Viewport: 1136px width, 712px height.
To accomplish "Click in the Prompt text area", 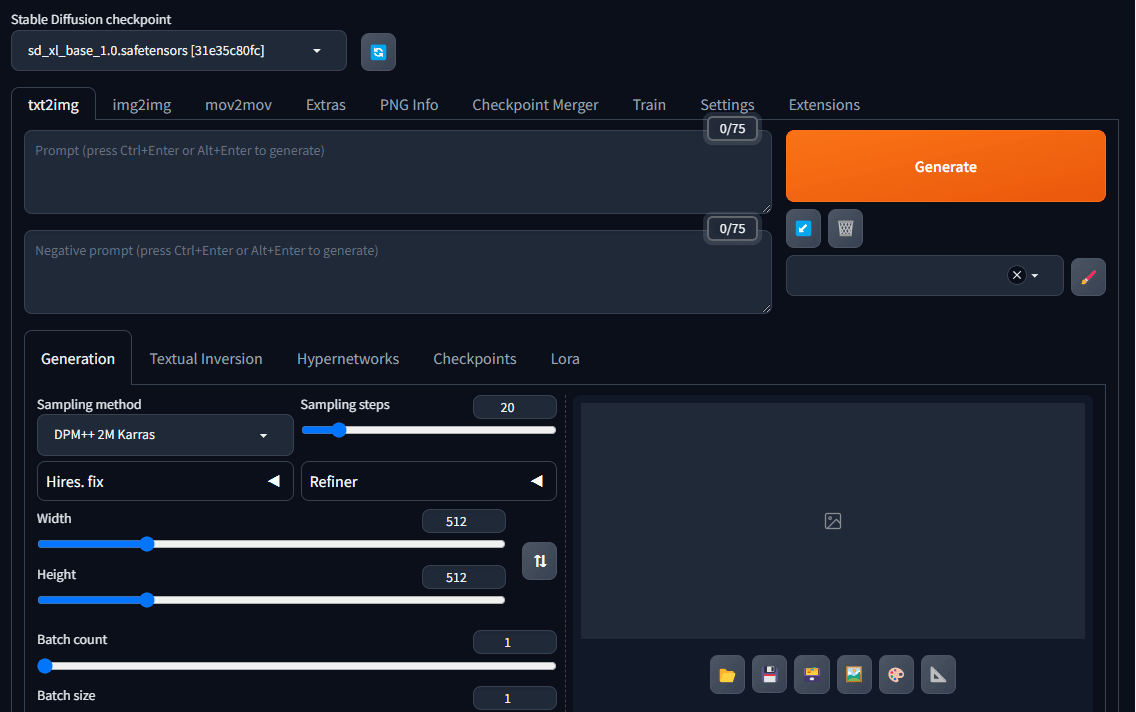I will 398,172.
